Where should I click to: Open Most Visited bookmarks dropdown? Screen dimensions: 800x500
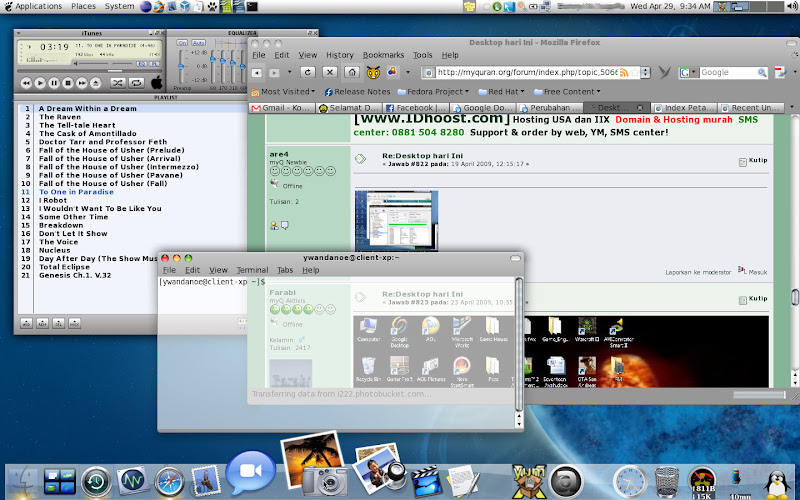[283, 92]
